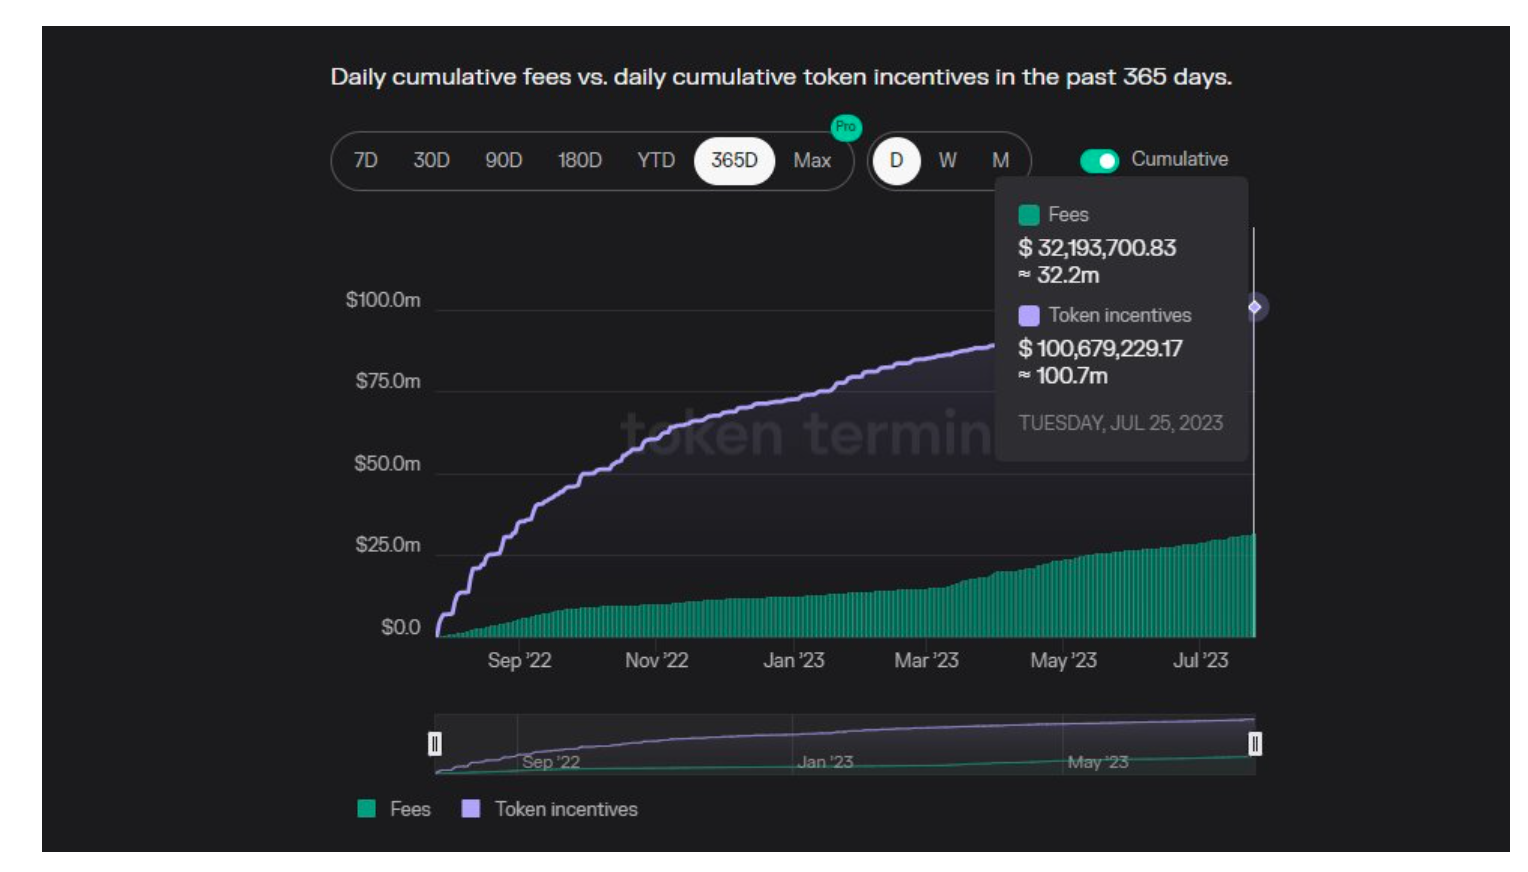The image size is (1528, 872).
Task: Click the $75.0m y-axis label
Action: (388, 381)
